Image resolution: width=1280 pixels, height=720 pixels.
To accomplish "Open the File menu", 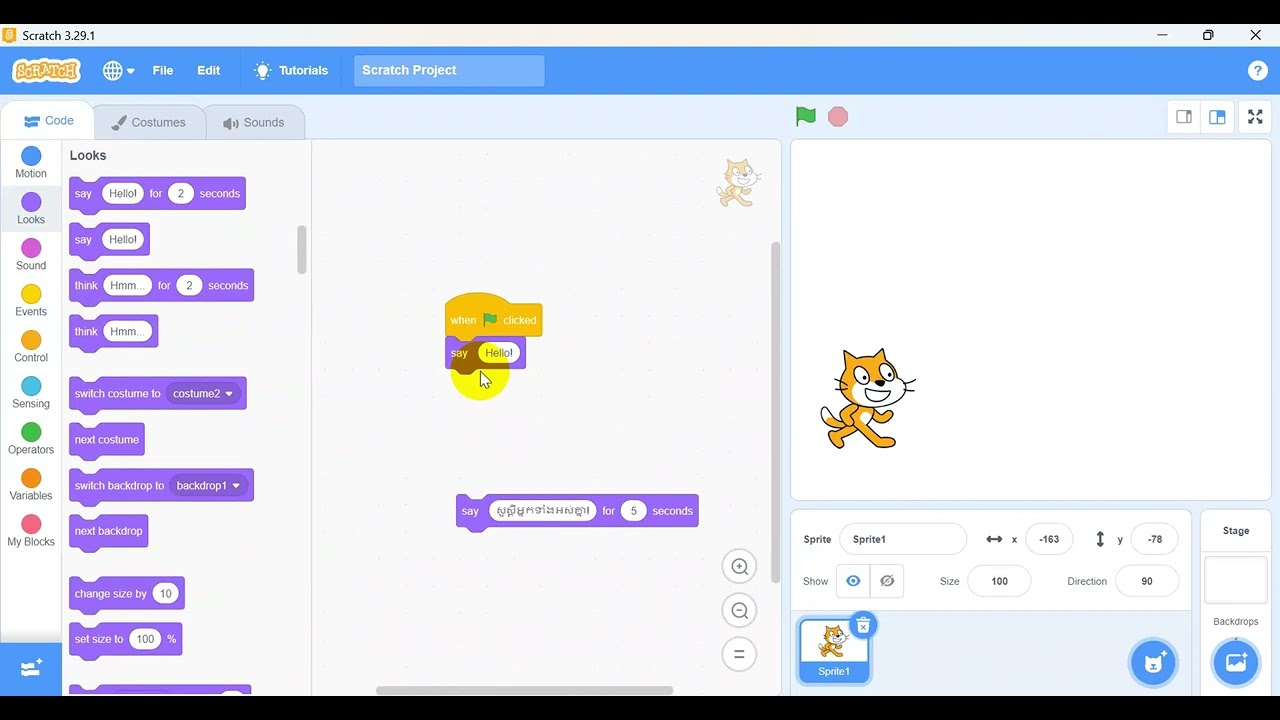I will [x=163, y=71].
